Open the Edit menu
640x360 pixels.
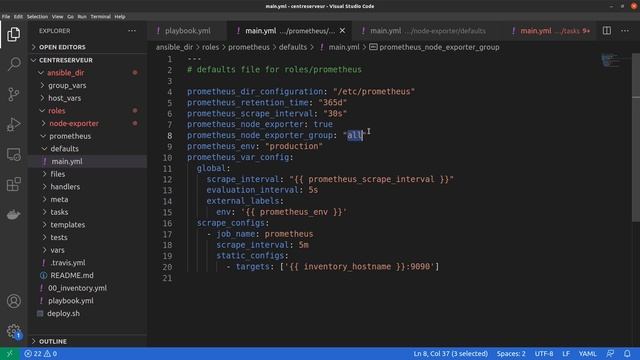pyautogui.click(x=18, y=17)
